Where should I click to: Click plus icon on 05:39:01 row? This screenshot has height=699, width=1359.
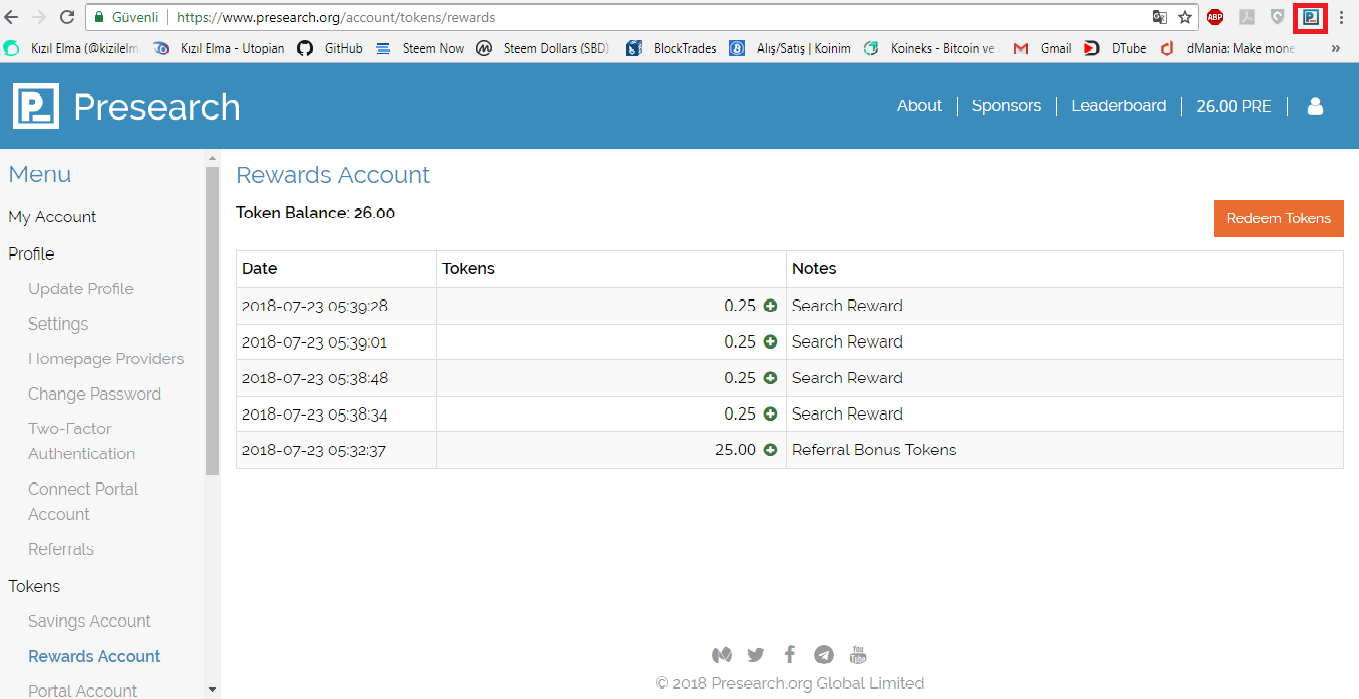[770, 342]
